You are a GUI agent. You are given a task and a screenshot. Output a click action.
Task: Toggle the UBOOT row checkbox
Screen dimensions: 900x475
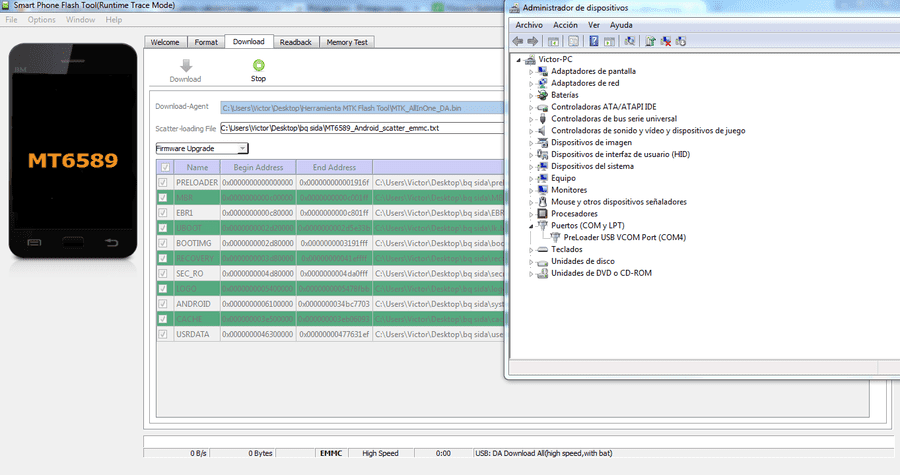pos(163,228)
